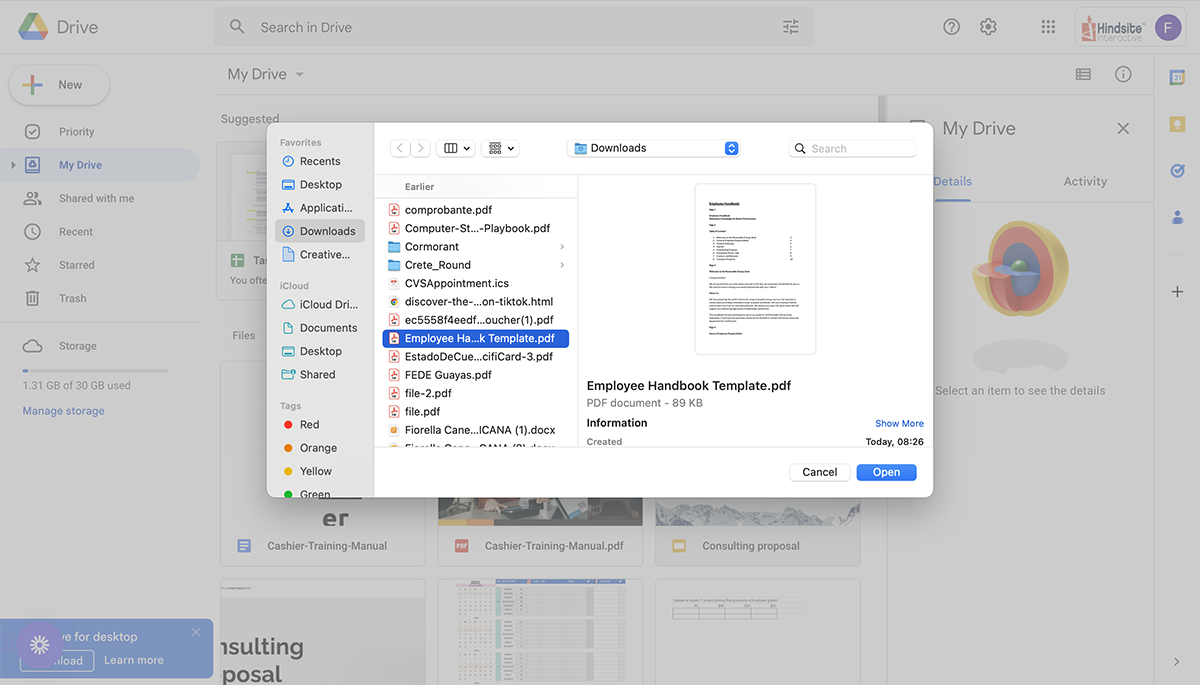Expand the Crete_Round folder

click(562, 265)
